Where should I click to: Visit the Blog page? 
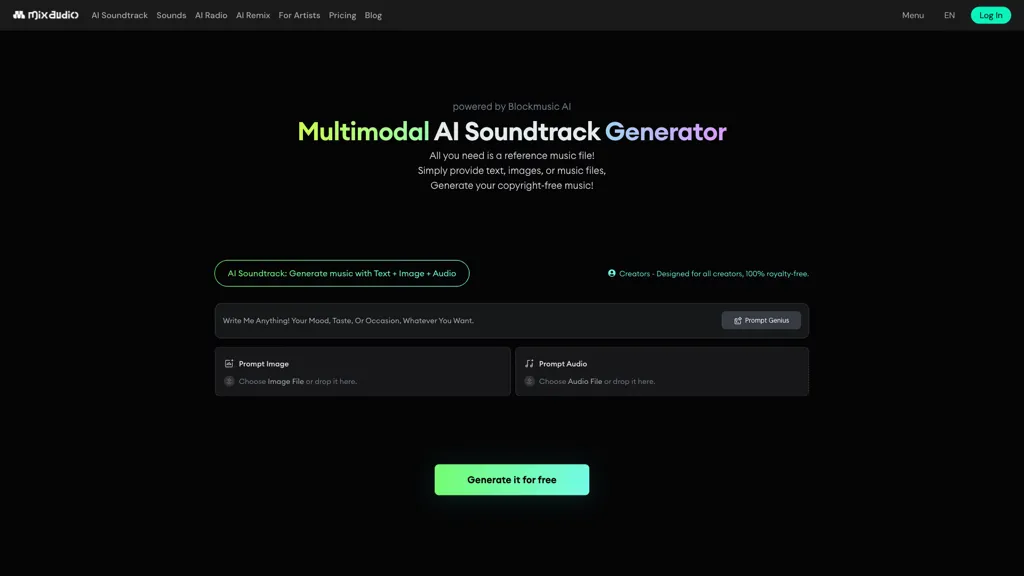click(373, 15)
